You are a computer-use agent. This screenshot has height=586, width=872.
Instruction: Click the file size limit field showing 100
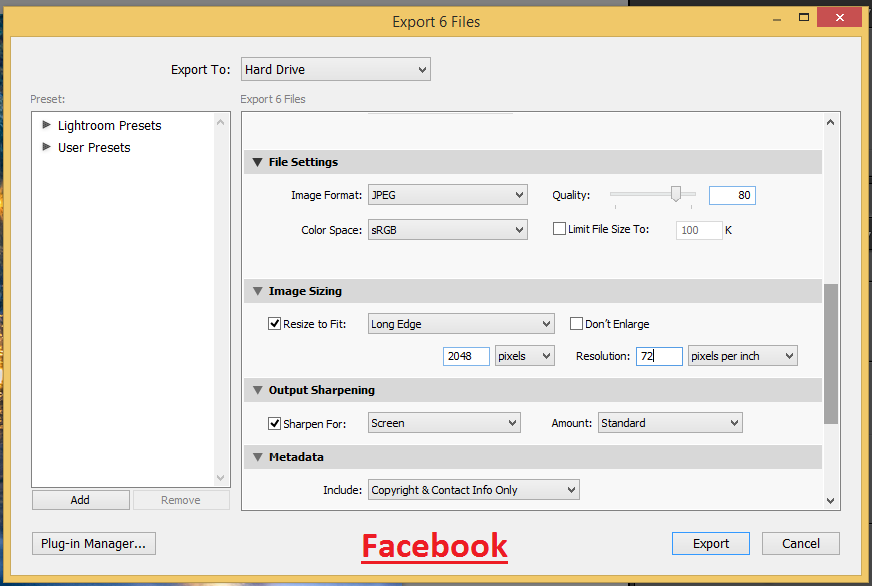pos(699,230)
